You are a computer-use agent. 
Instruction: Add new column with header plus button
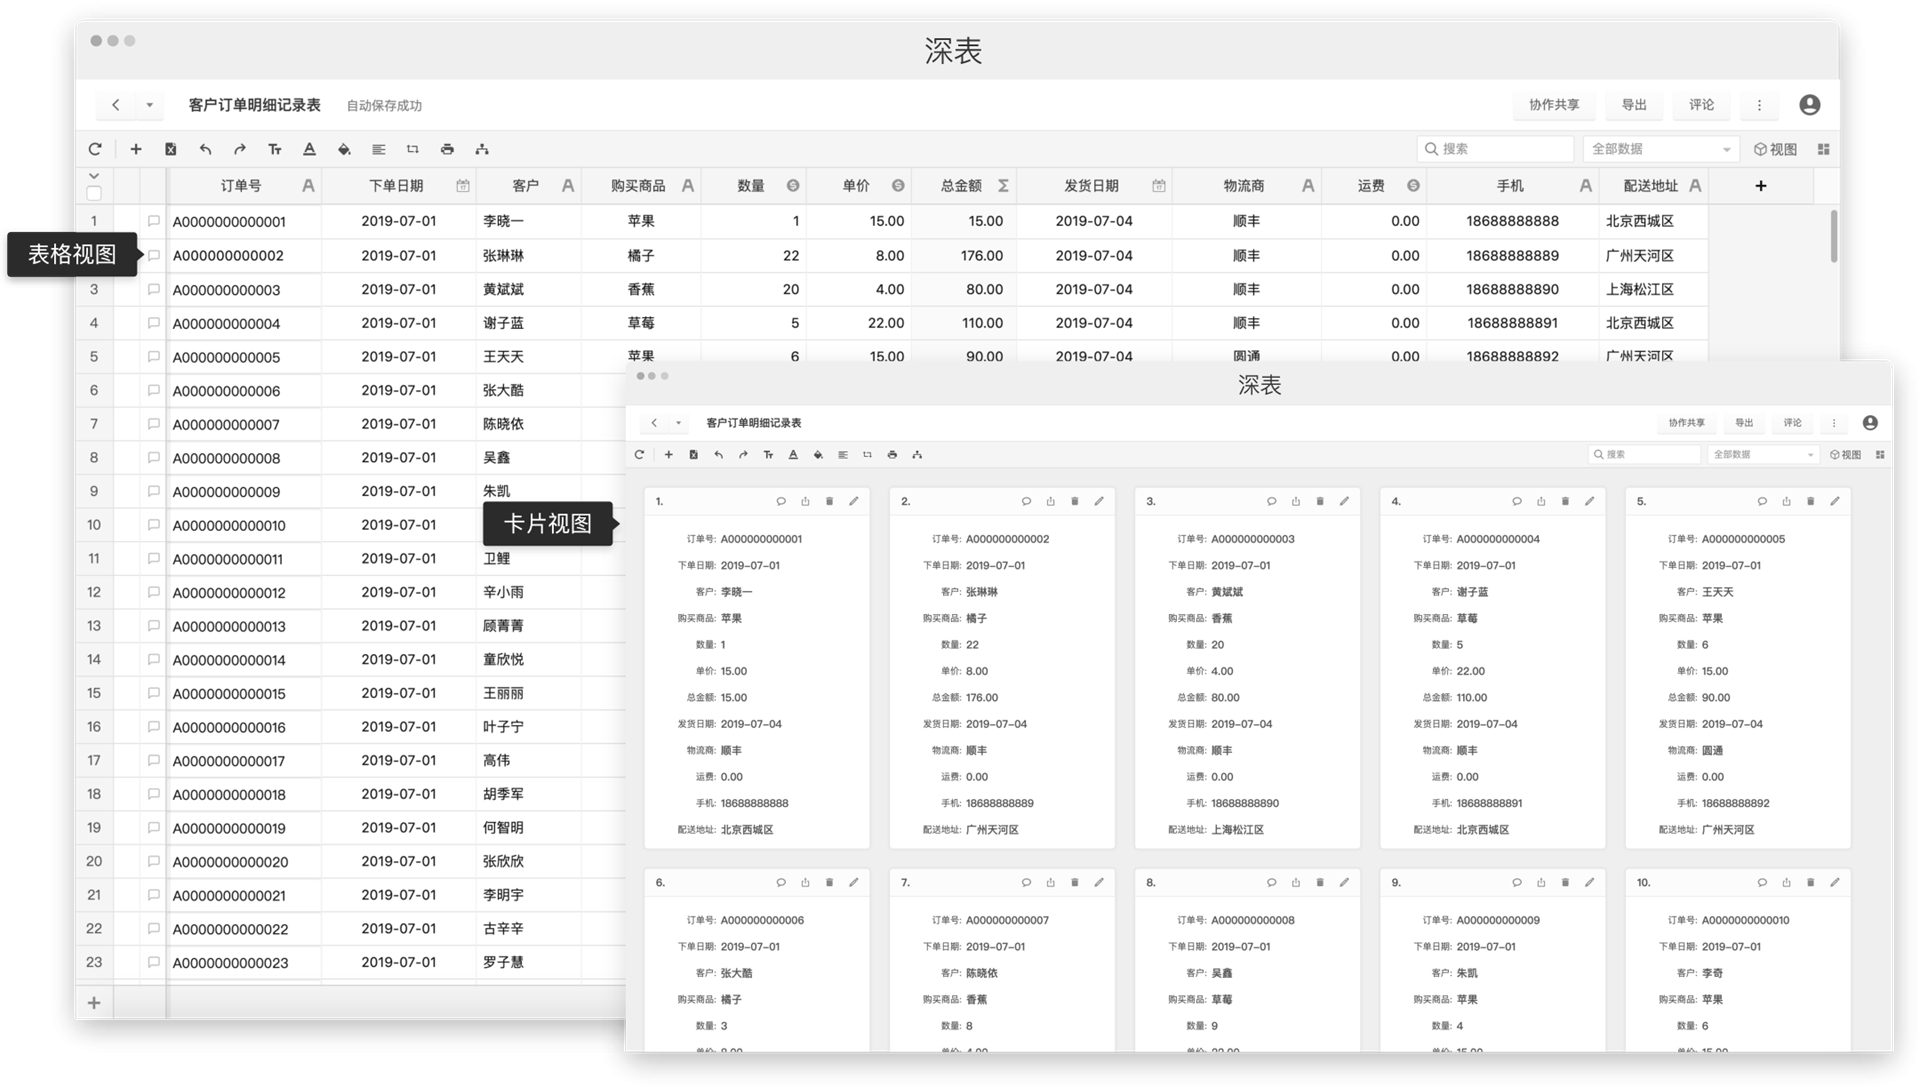tap(1761, 186)
